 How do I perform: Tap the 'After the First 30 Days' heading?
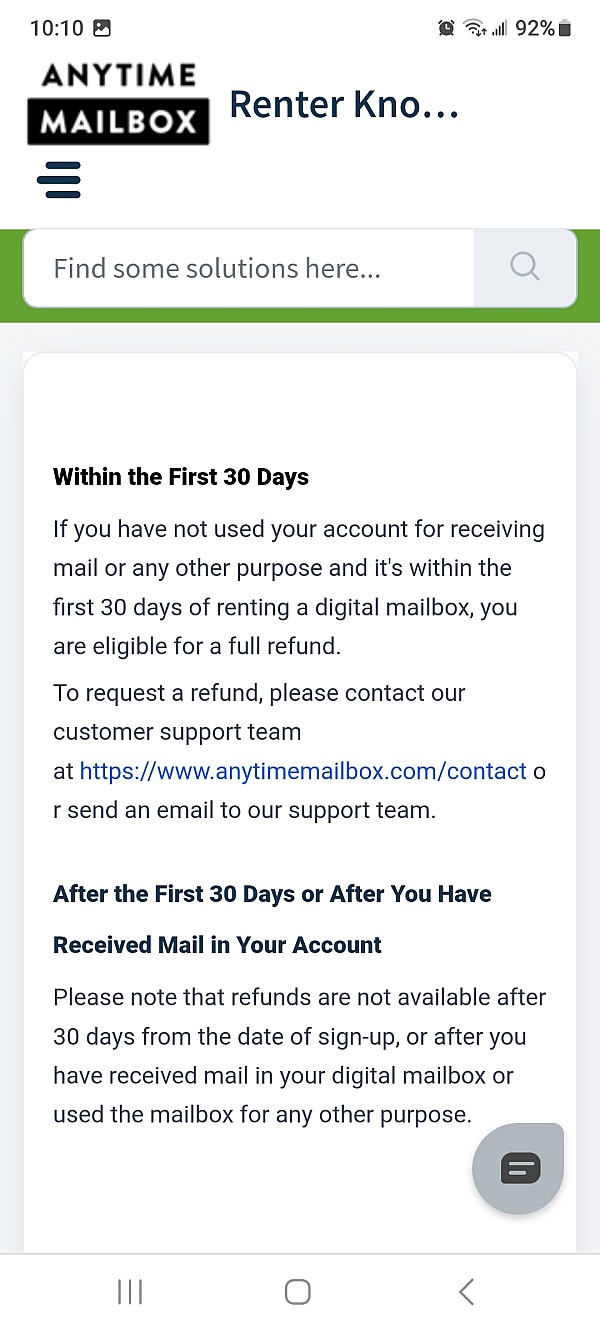(272, 893)
